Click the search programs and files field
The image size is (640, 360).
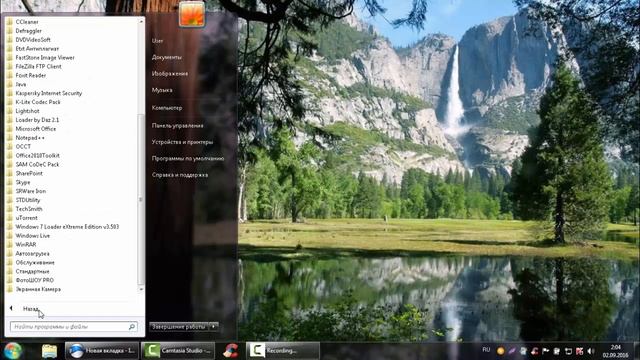pyautogui.click(x=73, y=327)
